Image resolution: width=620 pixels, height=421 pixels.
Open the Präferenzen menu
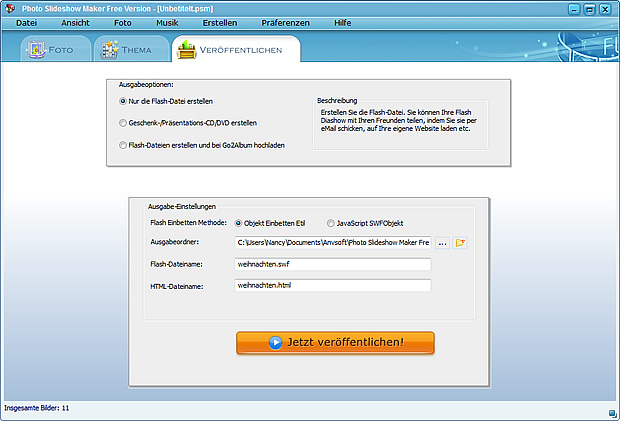(285, 23)
